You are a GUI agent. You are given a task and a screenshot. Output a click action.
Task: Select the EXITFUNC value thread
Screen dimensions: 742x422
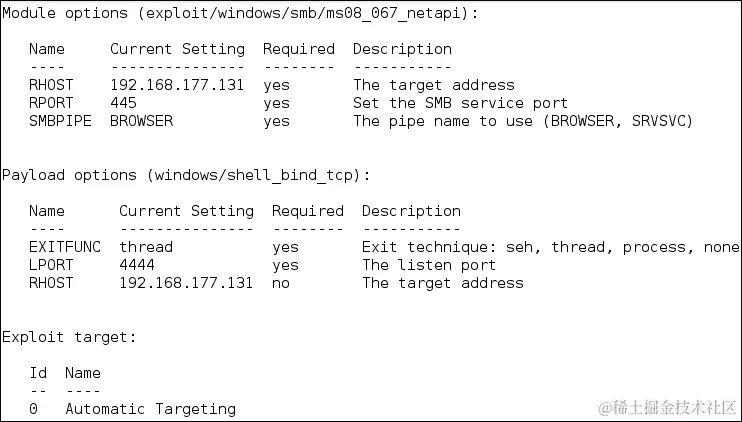pyautogui.click(x=146, y=247)
